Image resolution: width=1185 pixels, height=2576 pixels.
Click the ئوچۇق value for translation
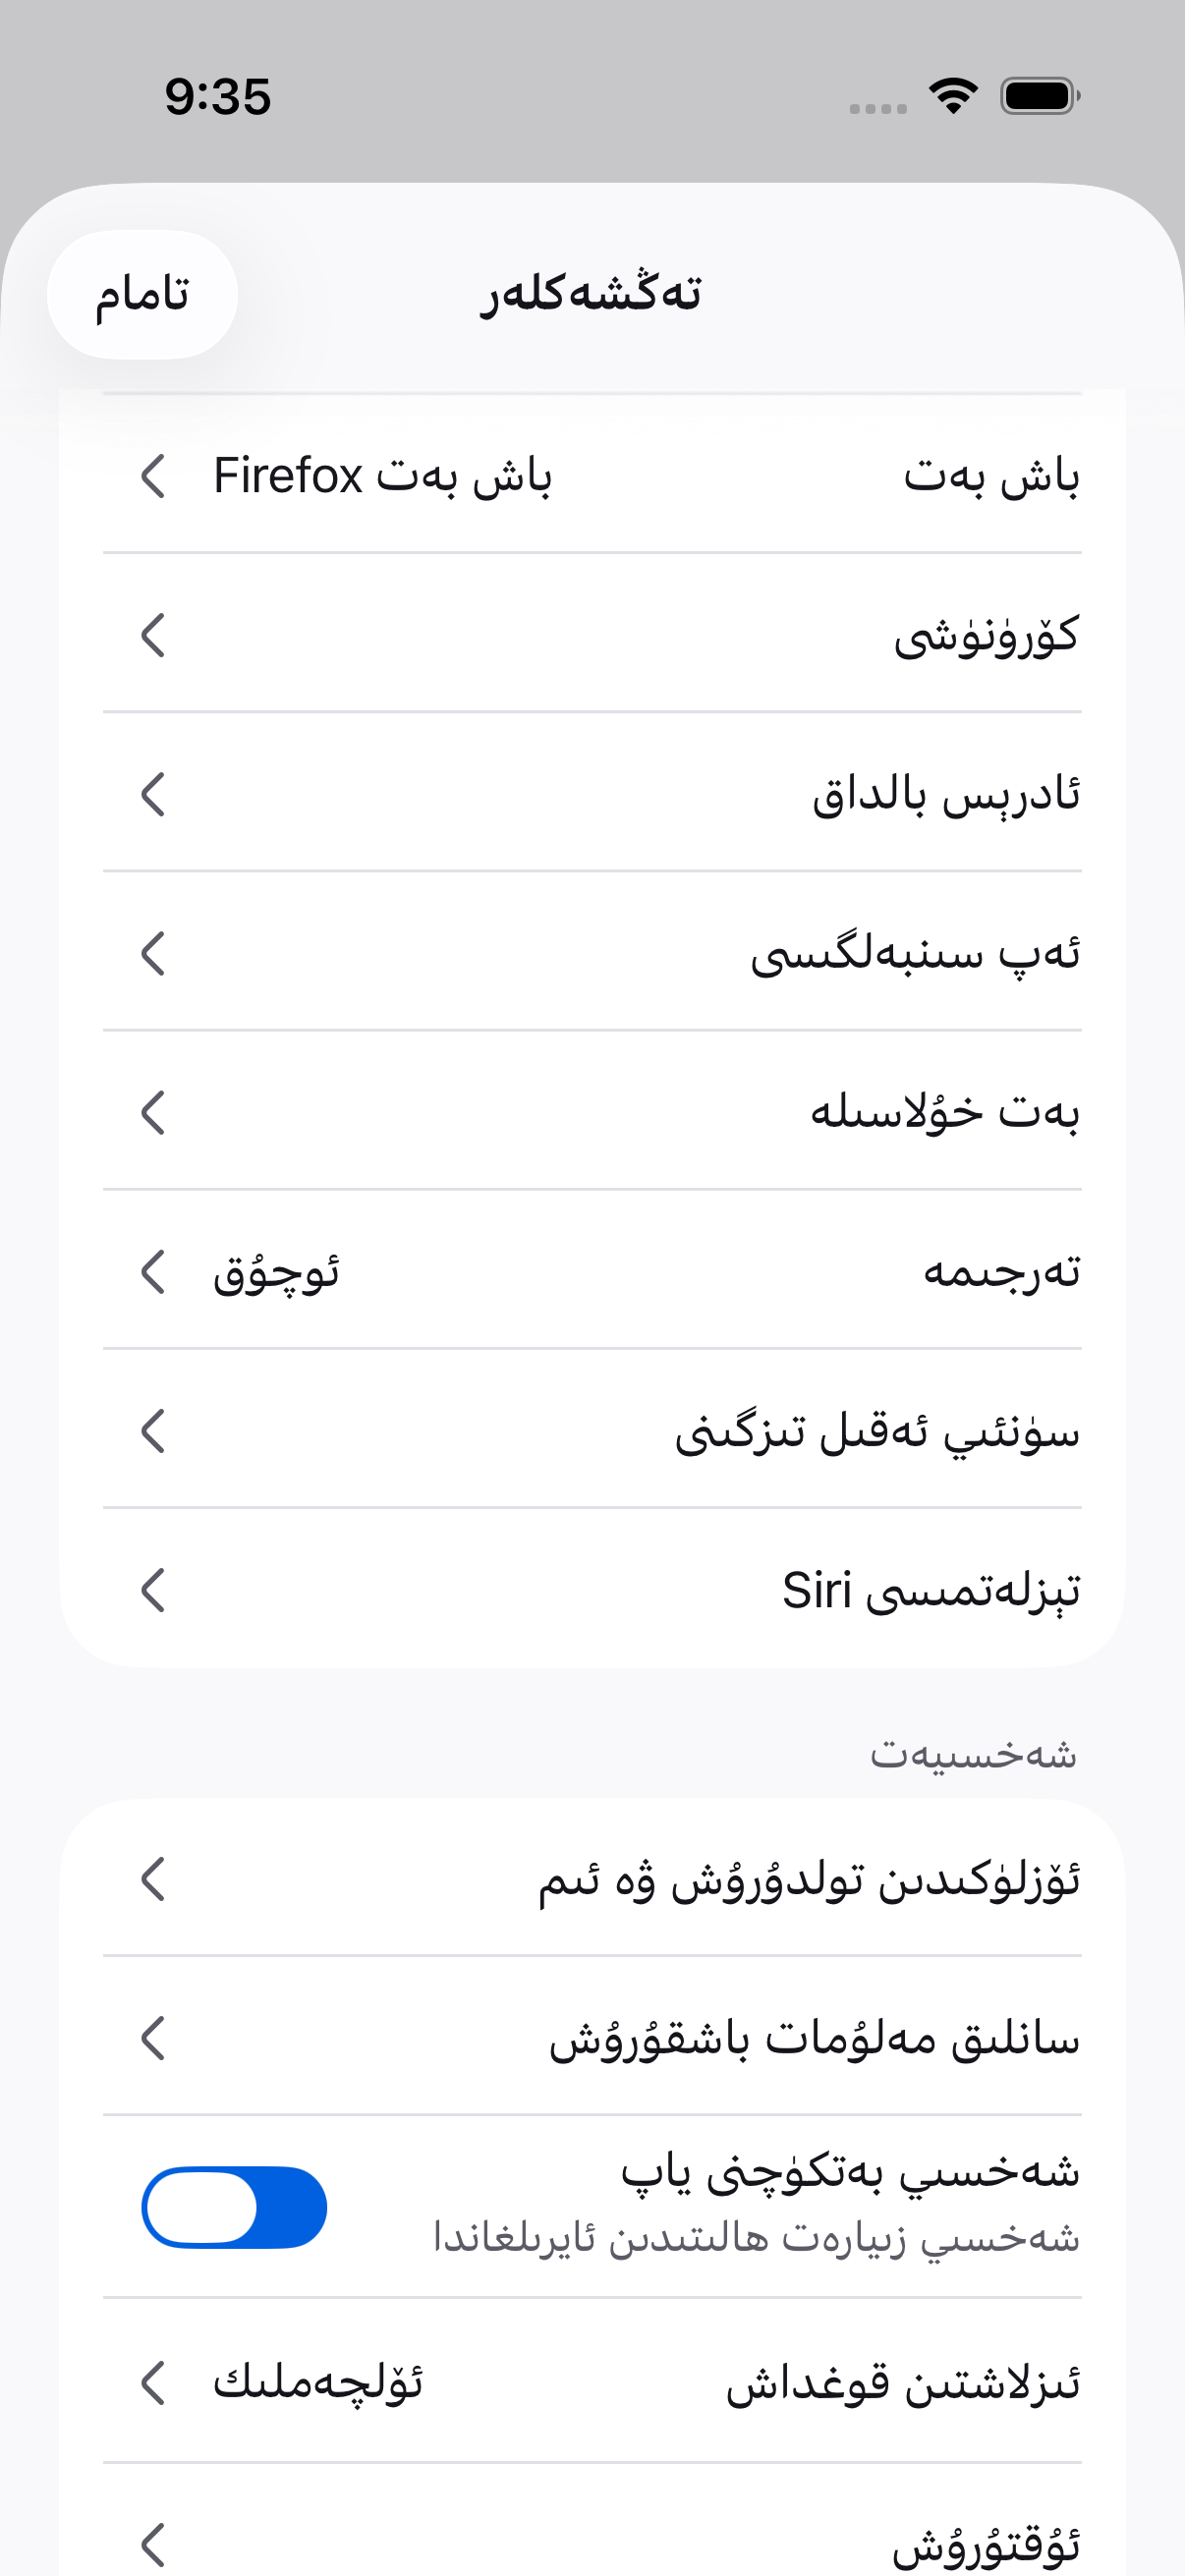[276, 1273]
